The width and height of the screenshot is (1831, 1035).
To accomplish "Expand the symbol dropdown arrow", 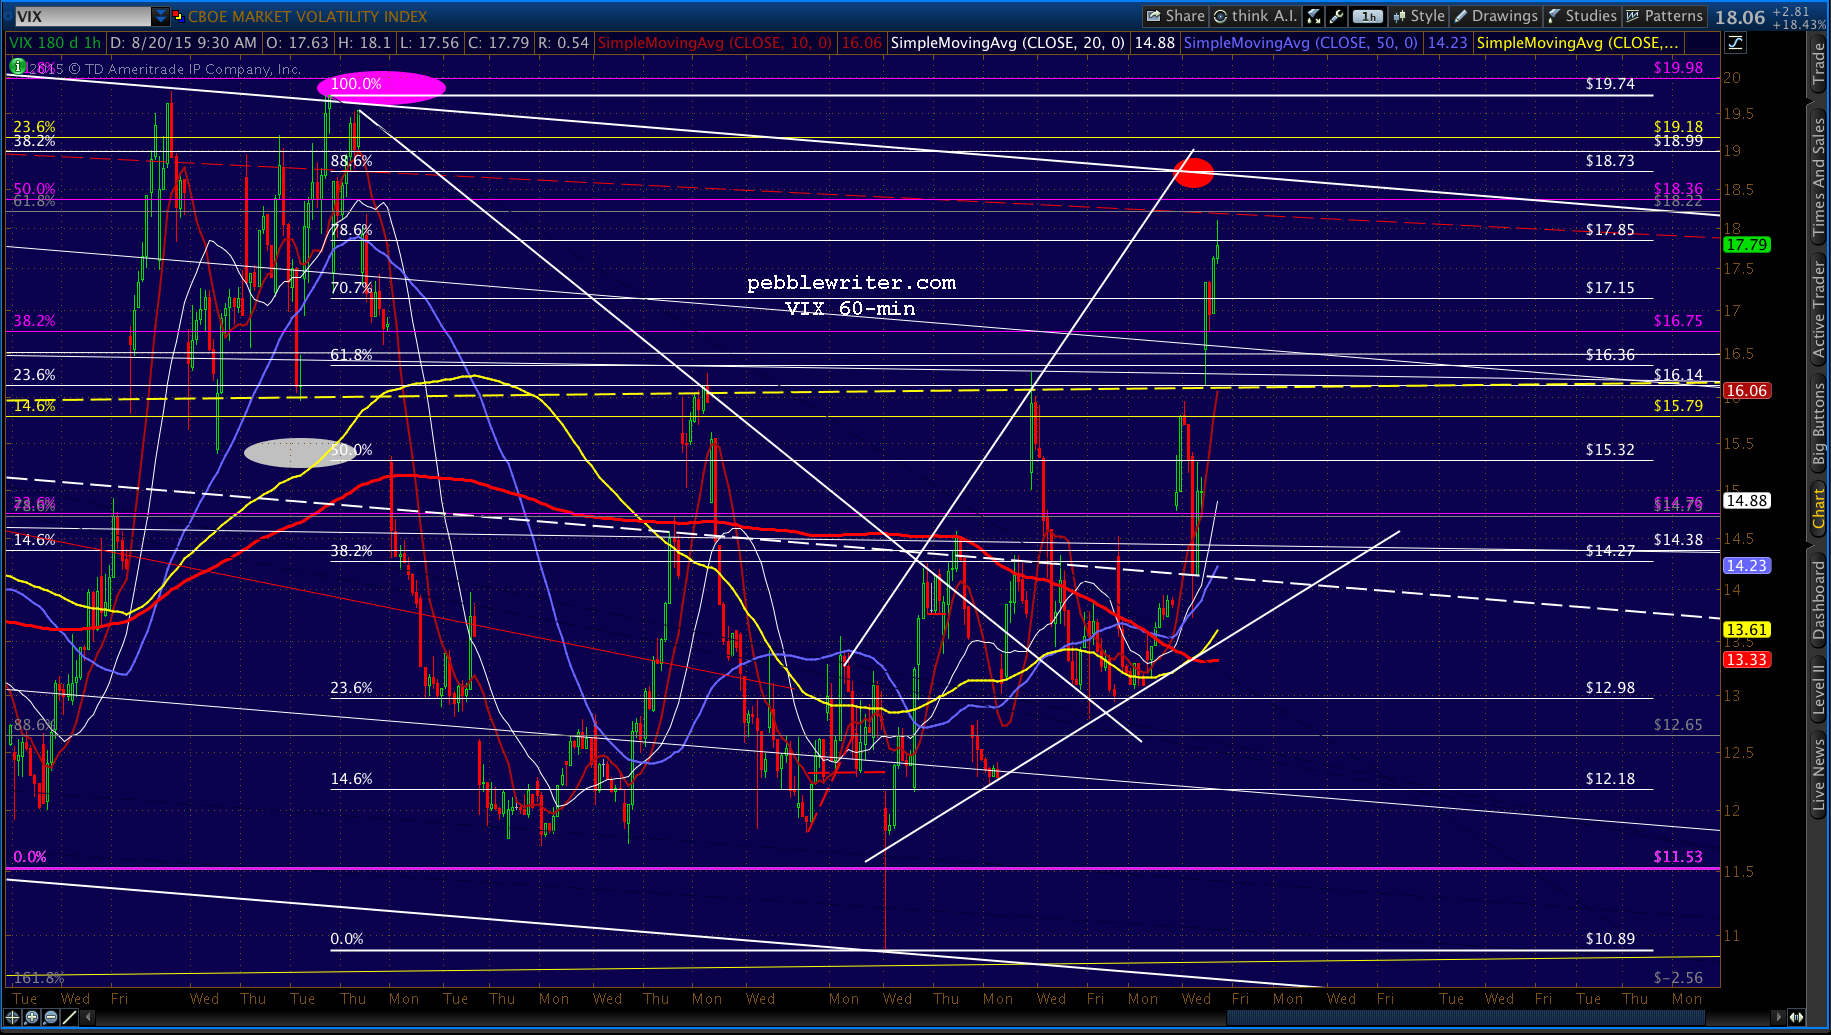I will [160, 16].
